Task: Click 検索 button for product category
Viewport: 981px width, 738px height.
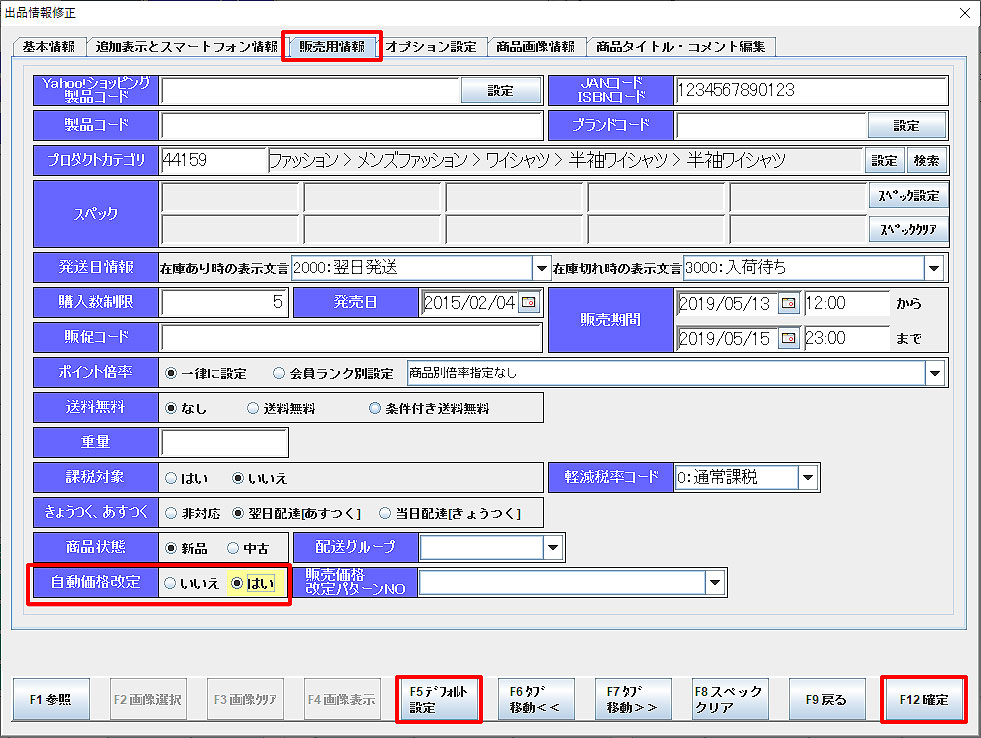Action: 926,160
